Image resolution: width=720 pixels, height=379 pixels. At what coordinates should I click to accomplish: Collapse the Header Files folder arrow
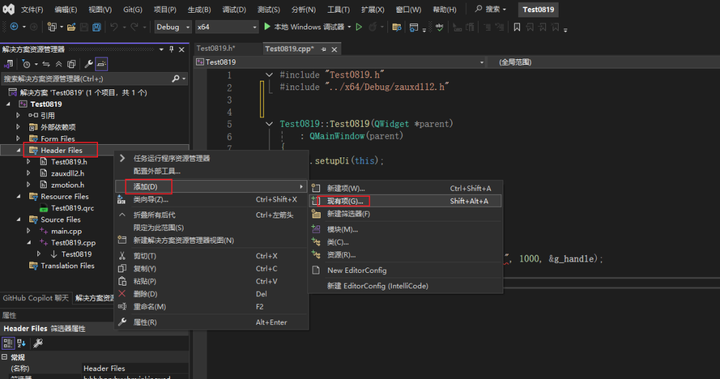click(x=18, y=150)
